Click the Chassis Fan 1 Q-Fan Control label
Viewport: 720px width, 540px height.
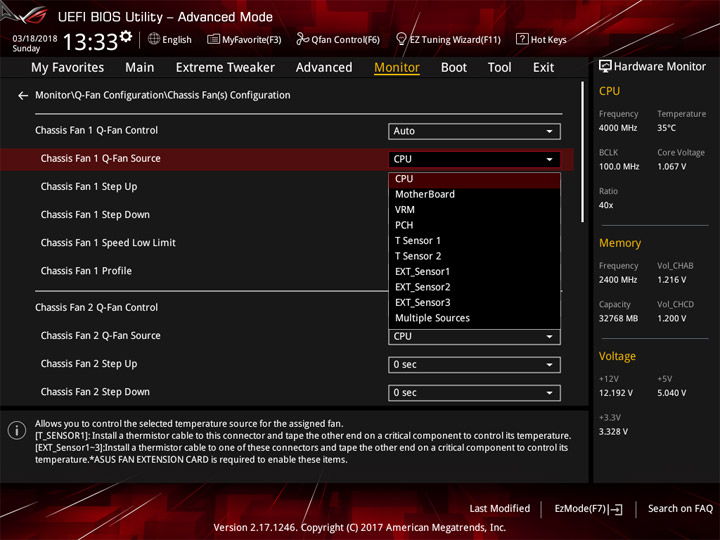[96, 130]
